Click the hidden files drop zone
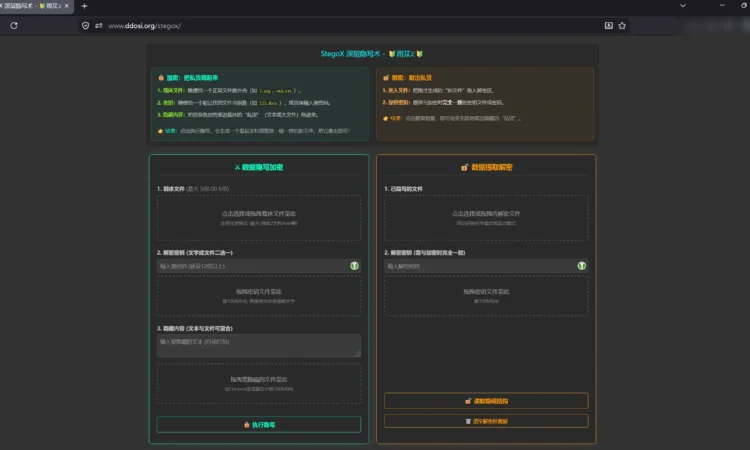 259,384
